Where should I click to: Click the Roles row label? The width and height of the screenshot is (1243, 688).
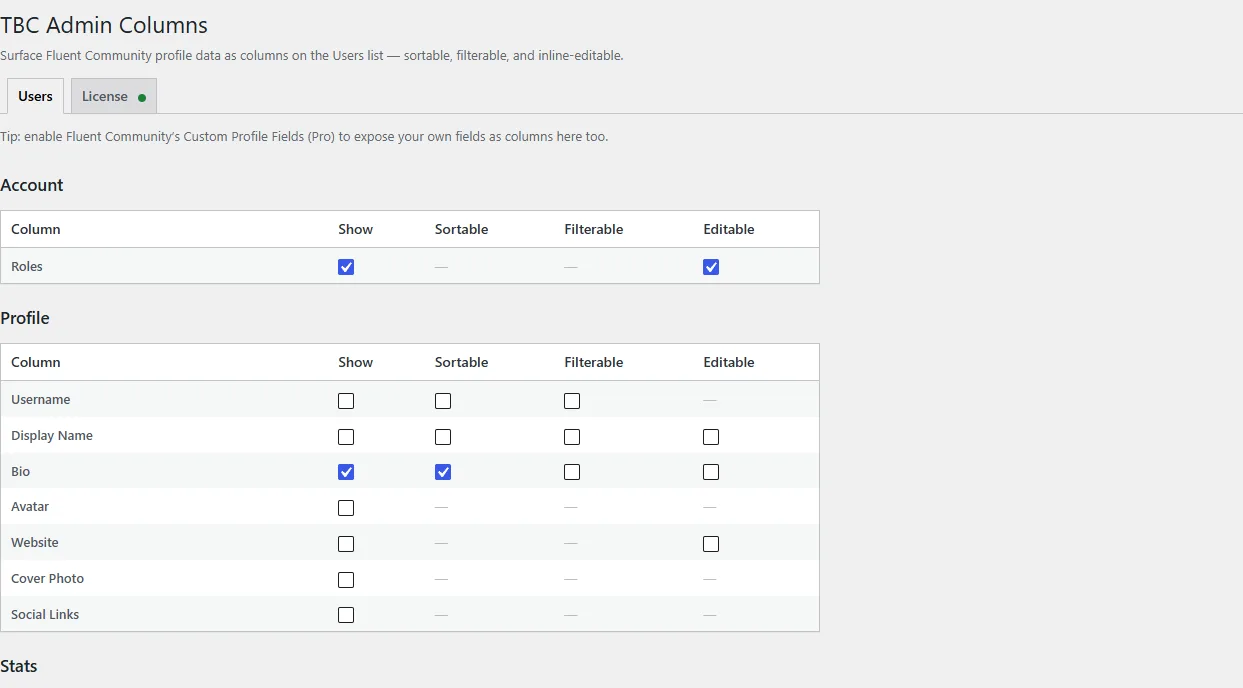27,267
